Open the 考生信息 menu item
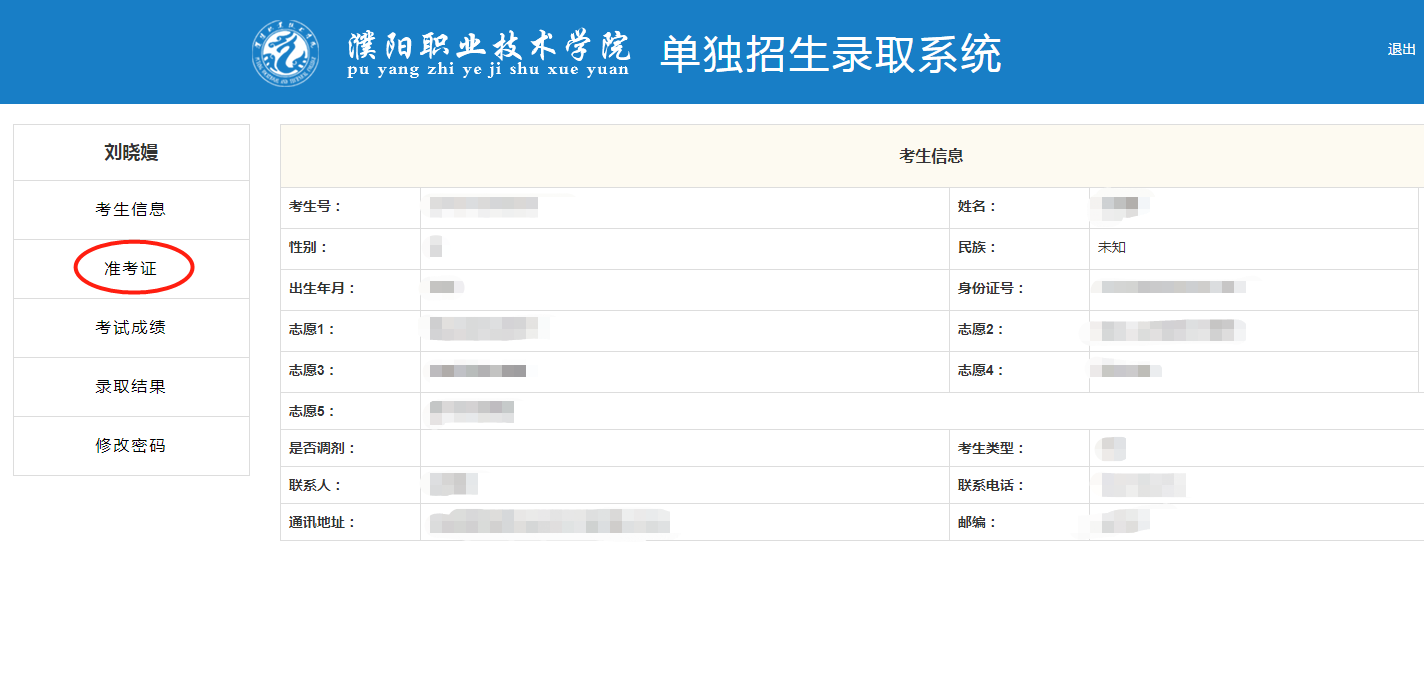Viewport: 1424px width, 674px height. [131, 210]
